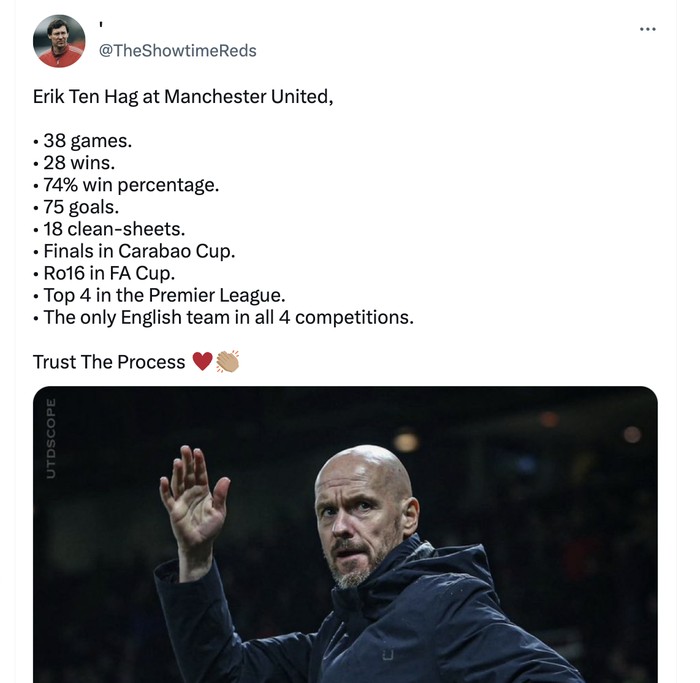Click the "38 games." bullet line
700x683 pixels.
87,141
